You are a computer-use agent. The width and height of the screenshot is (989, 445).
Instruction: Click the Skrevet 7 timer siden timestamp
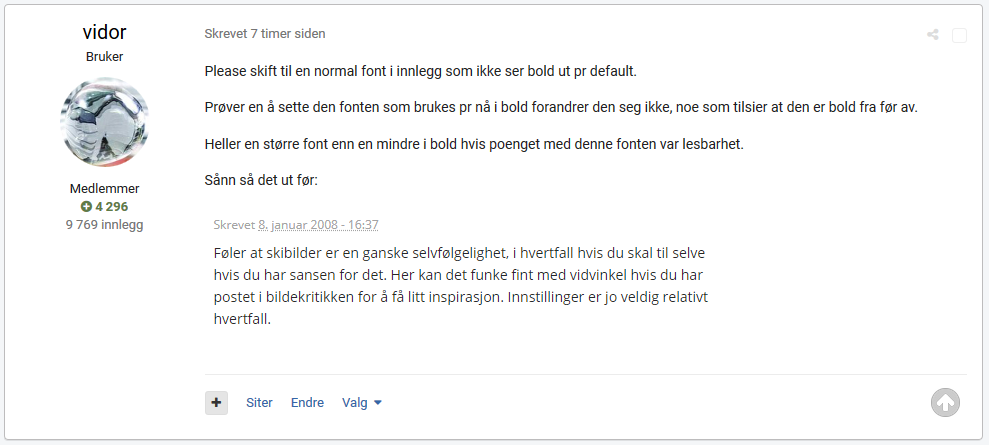pyautogui.click(x=265, y=34)
